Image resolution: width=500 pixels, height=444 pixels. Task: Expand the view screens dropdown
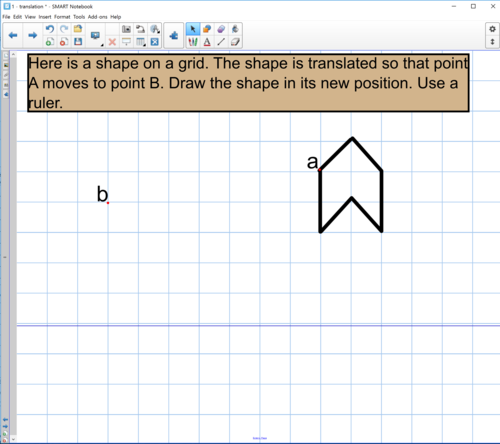tap(96, 36)
